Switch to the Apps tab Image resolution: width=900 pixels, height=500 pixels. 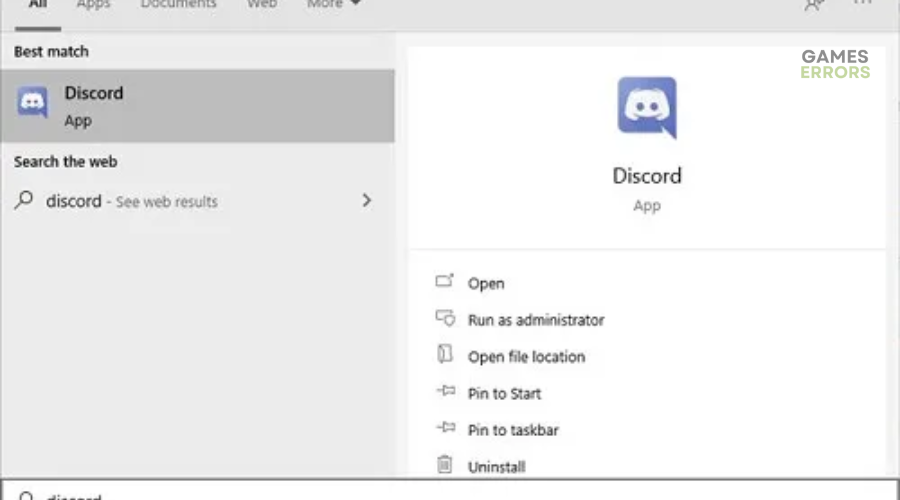coord(94,5)
